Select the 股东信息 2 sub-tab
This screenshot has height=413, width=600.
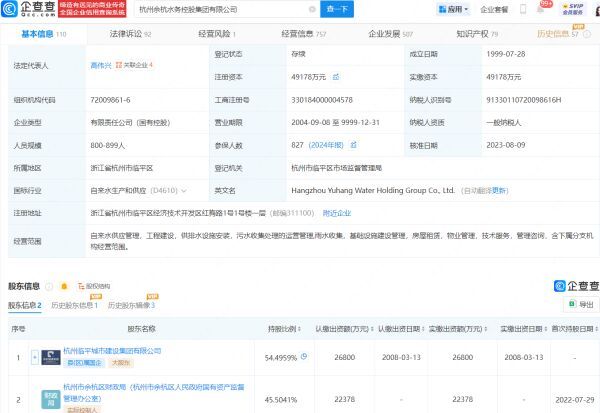pos(25,305)
